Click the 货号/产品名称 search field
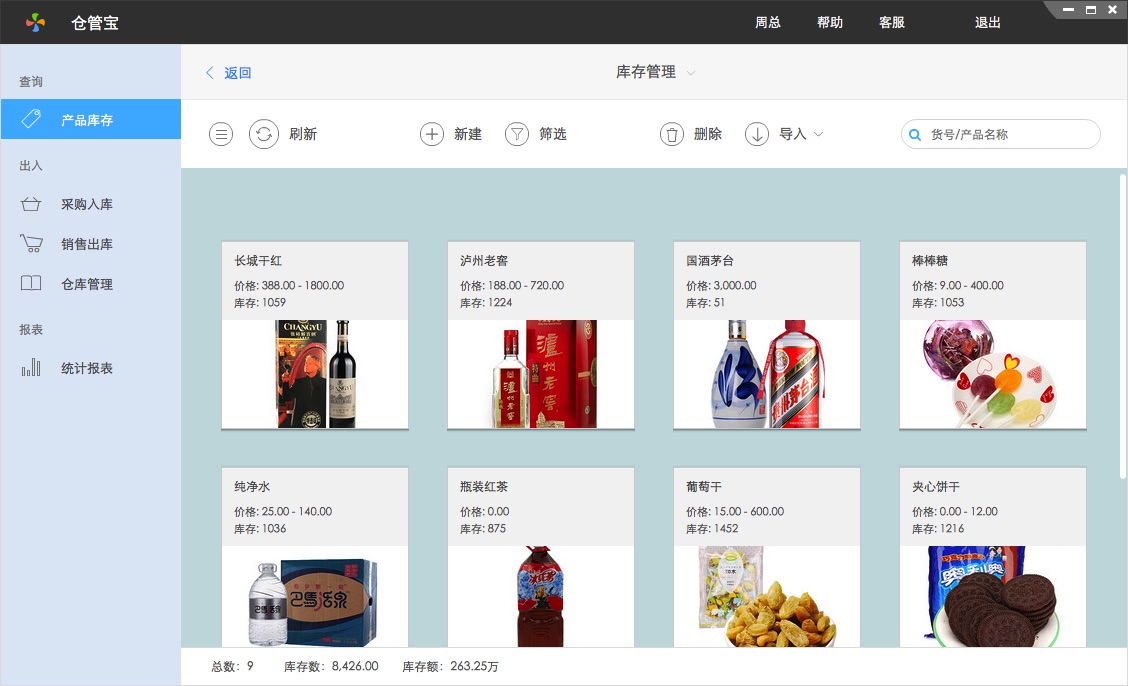1128x686 pixels. (1010, 134)
